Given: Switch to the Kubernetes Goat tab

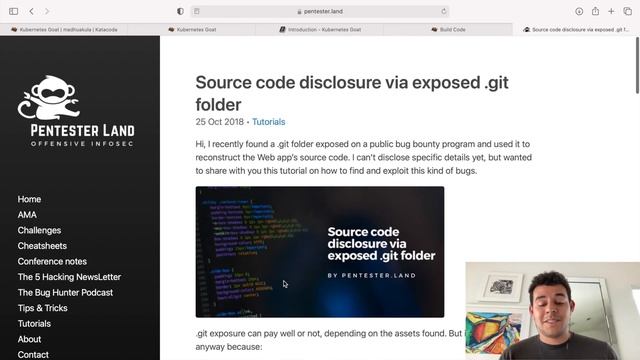Looking at the screenshot, I should (x=192, y=29).
